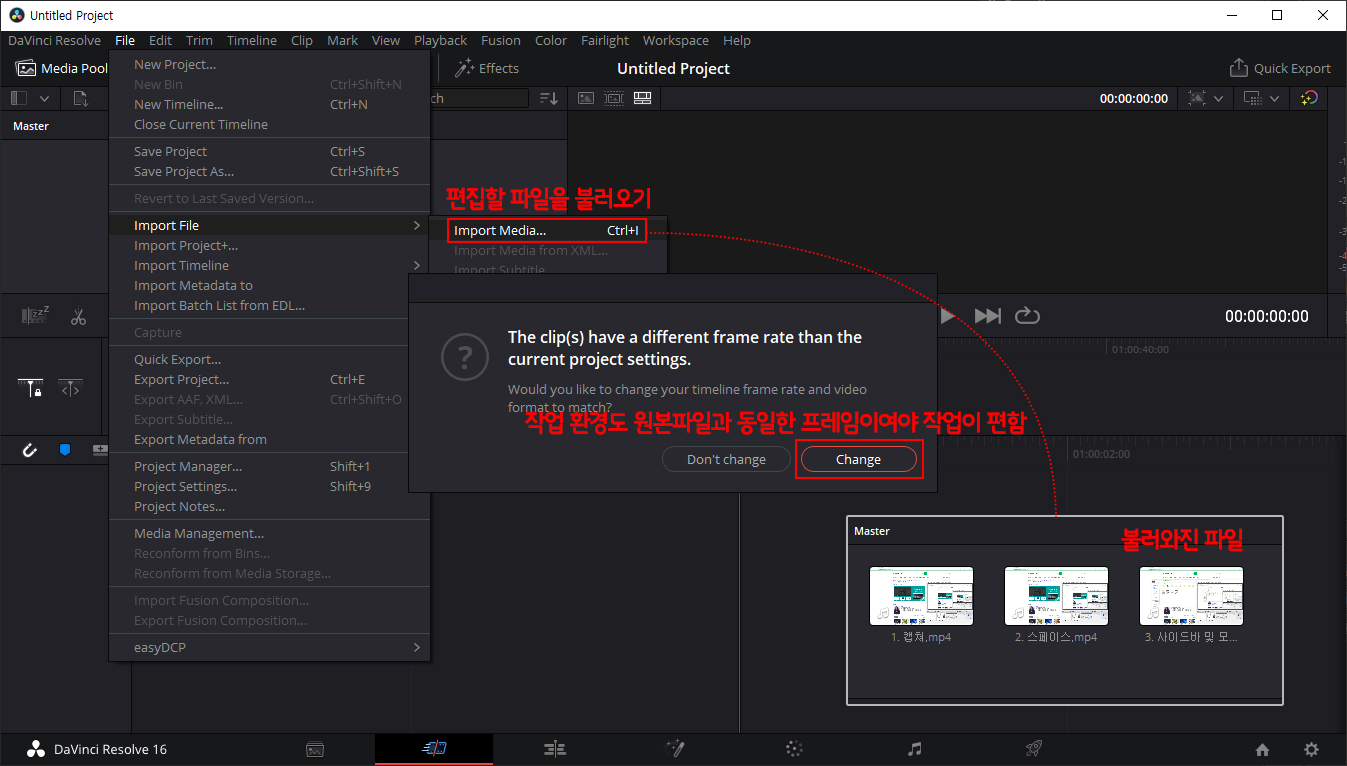Open the colorful effects sparkle icon
Screen dimensions: 1347x766
pos(1309,98)
